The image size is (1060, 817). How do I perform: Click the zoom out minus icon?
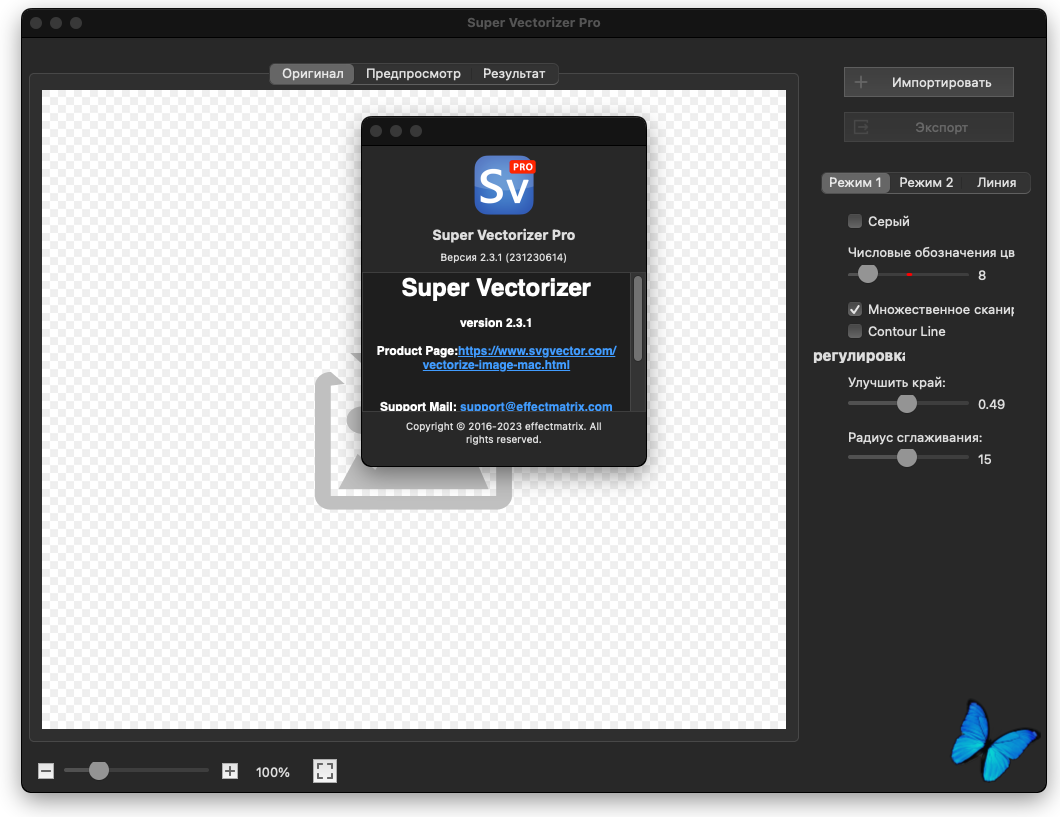46,771
